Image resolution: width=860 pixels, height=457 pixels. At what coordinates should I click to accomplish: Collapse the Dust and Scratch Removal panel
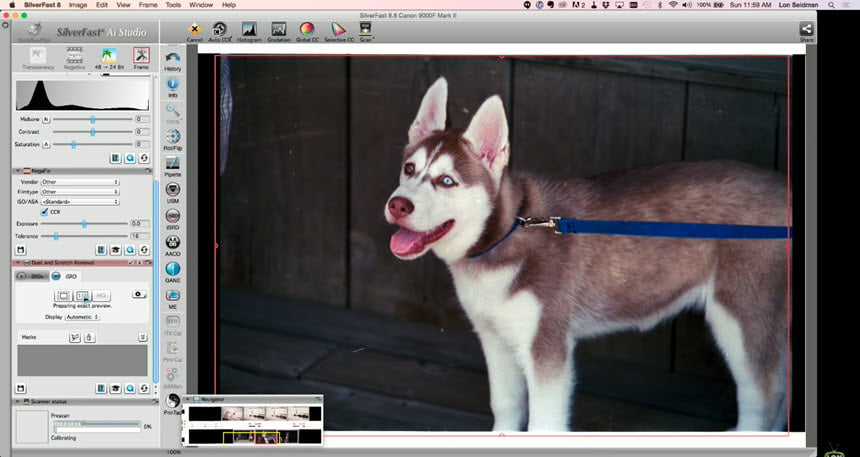point(18,263)
